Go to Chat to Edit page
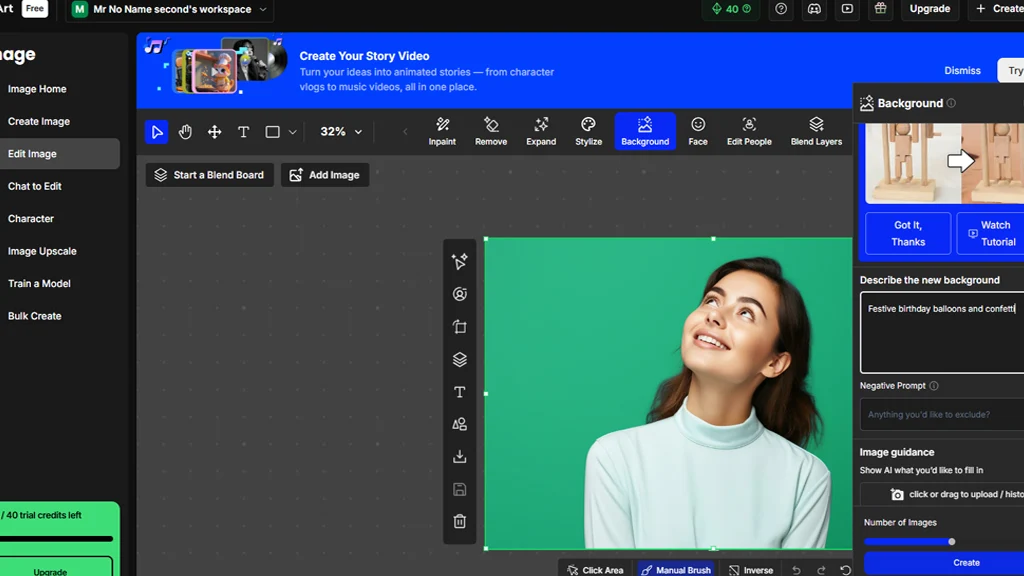 (35, 186)
